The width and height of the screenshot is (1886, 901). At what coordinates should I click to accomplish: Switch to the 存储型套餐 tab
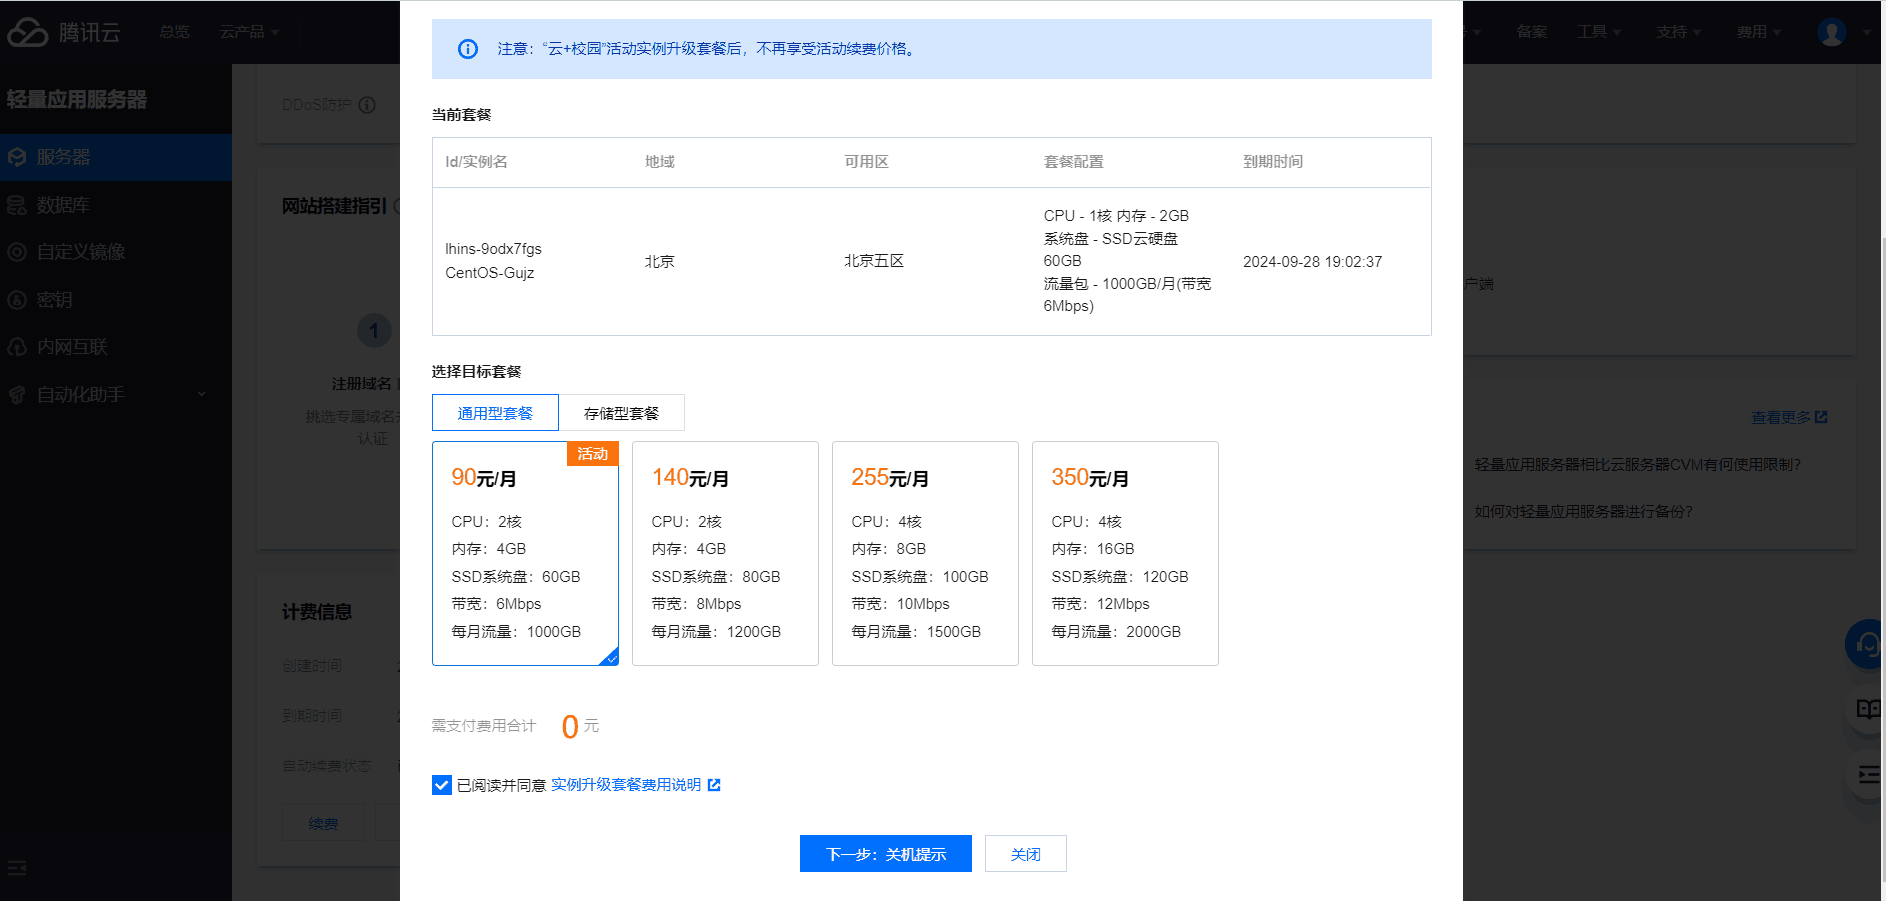click(621, 413)
